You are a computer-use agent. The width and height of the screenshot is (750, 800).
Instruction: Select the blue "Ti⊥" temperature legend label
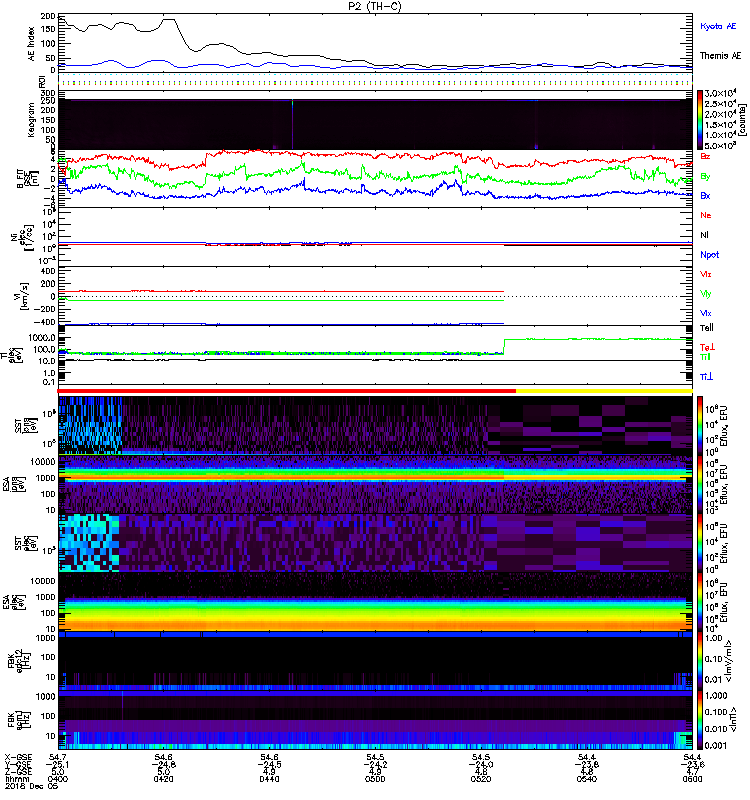click(x=706, y=377)
